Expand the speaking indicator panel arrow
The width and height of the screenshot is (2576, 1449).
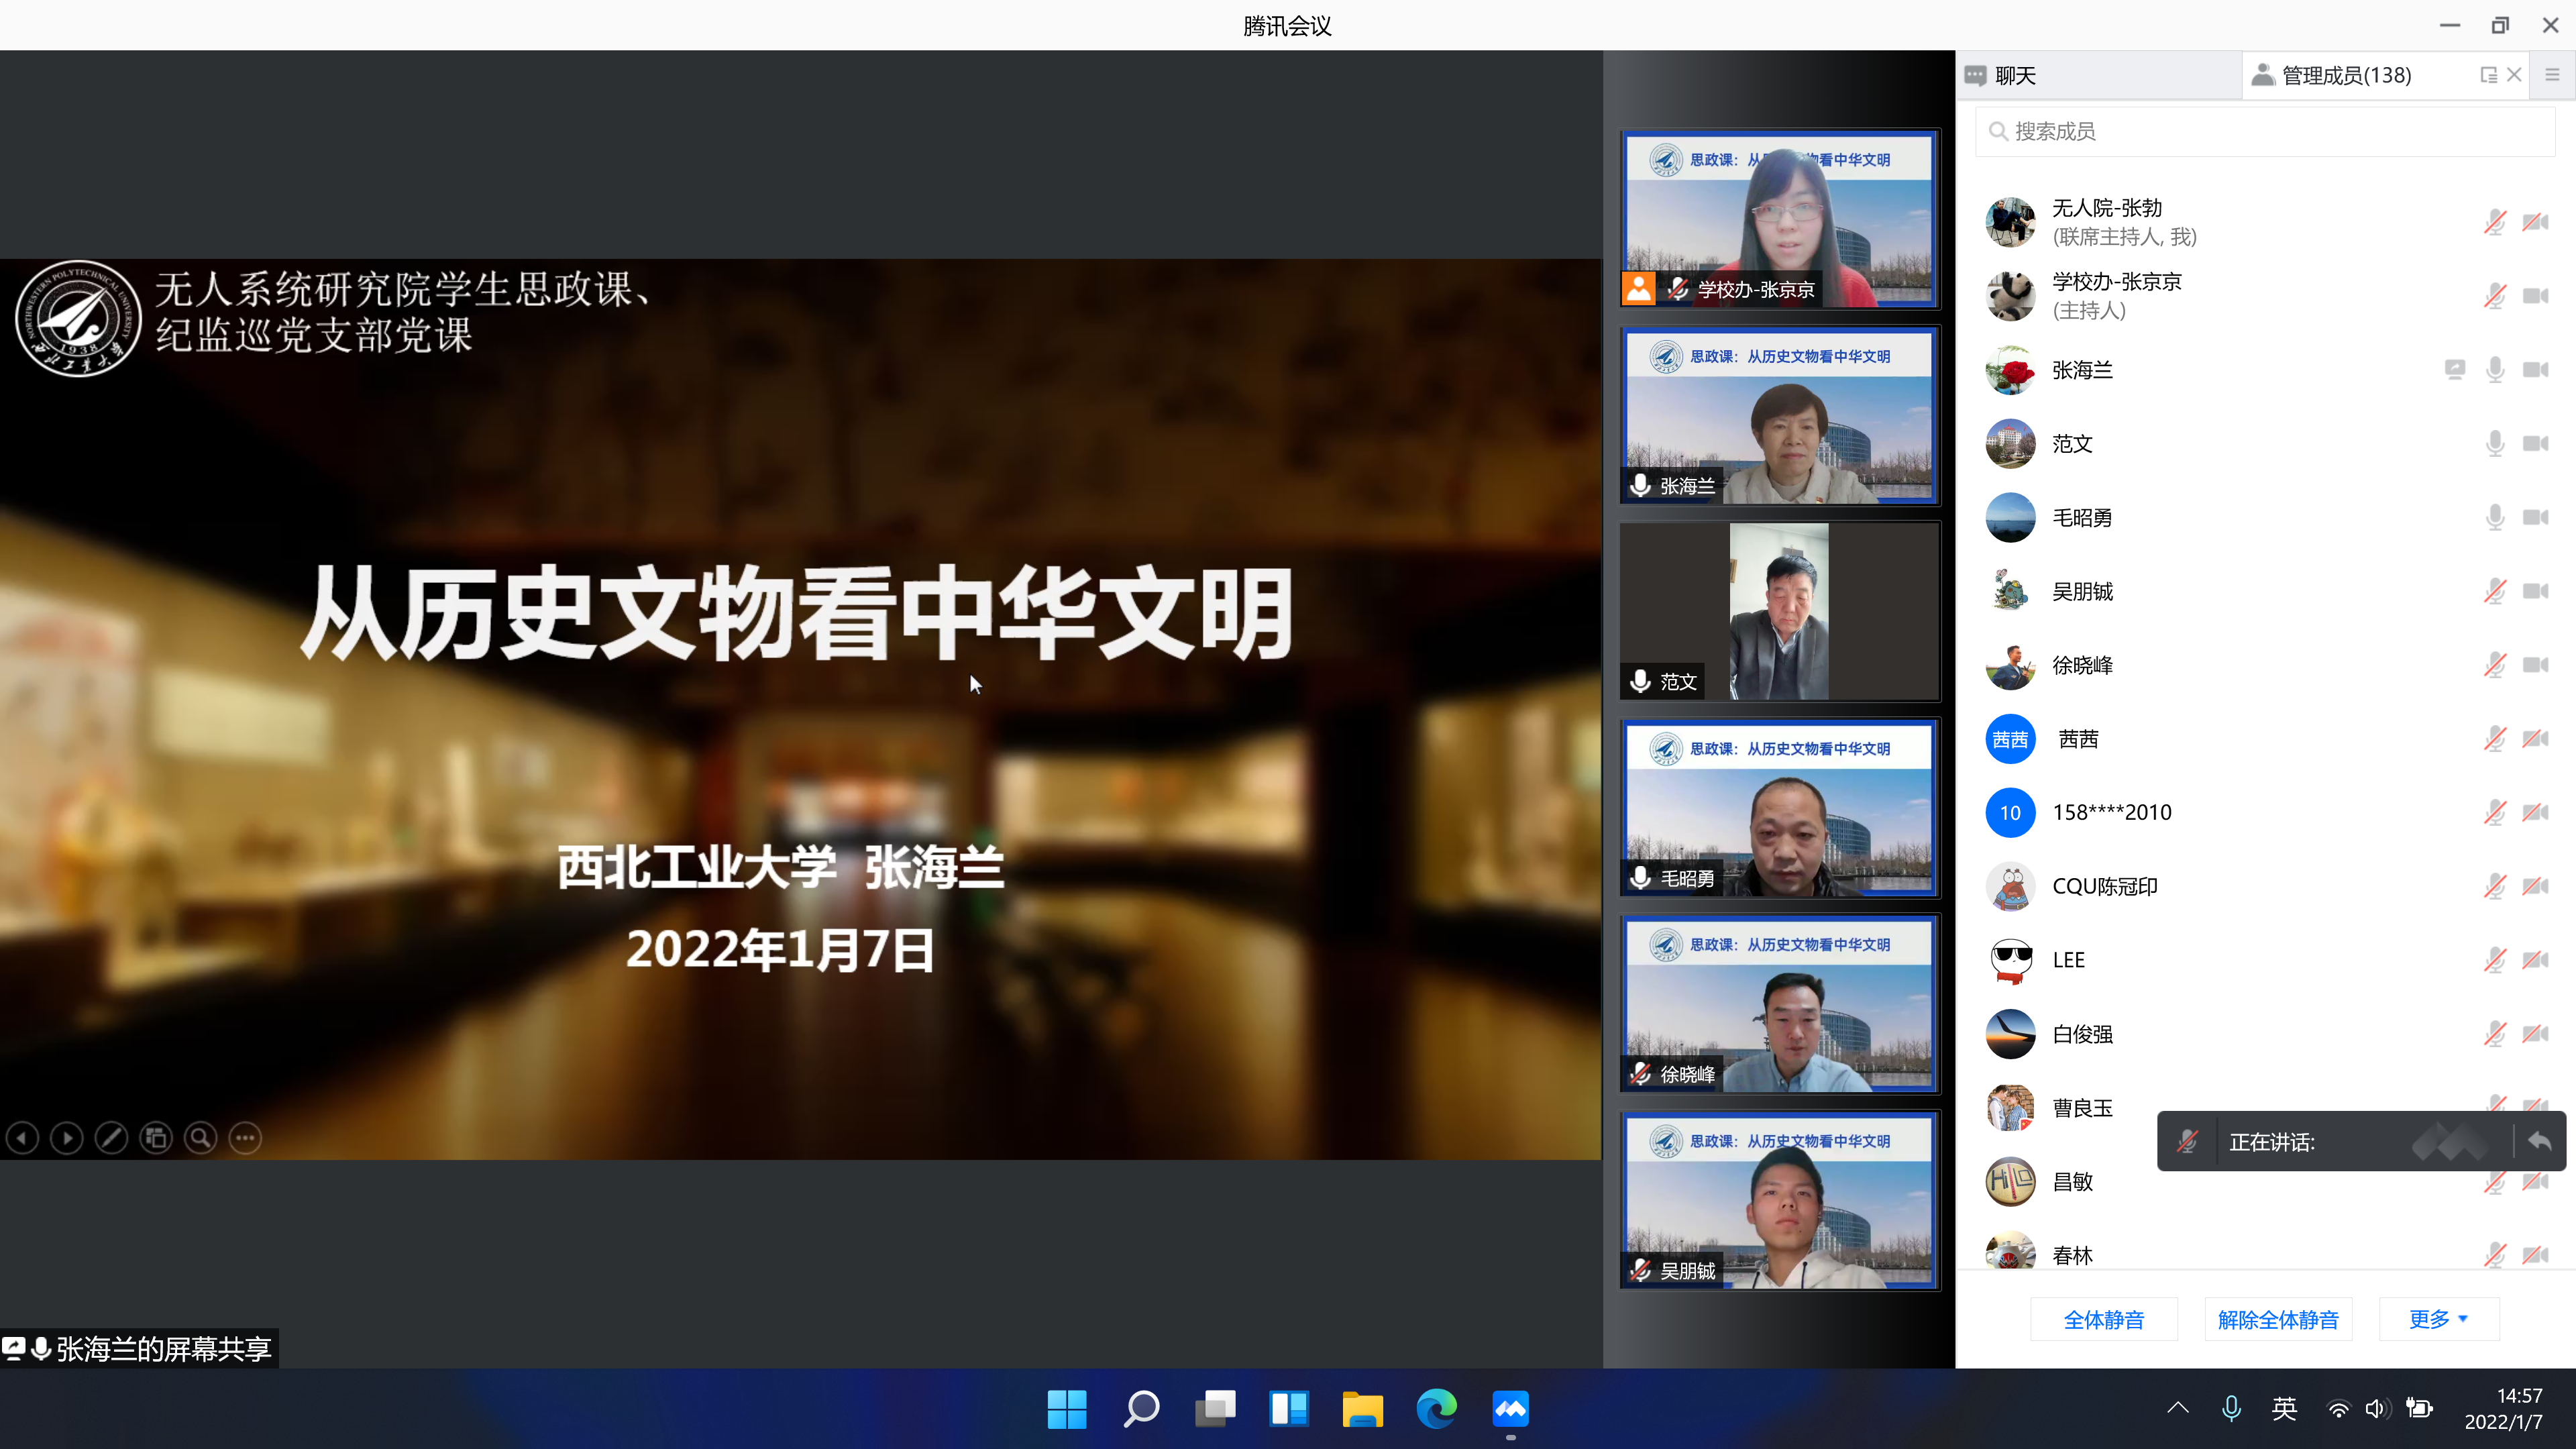[2541, 1141]
